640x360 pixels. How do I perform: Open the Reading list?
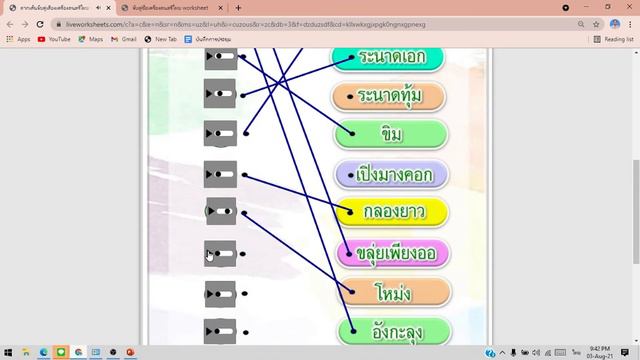pyautogui.click(x=613, y=39)
